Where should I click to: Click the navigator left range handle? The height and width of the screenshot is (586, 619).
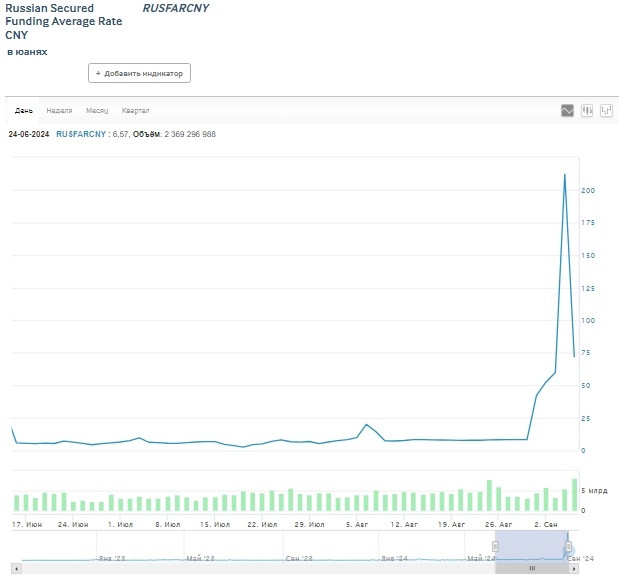[x=495, y=547]
